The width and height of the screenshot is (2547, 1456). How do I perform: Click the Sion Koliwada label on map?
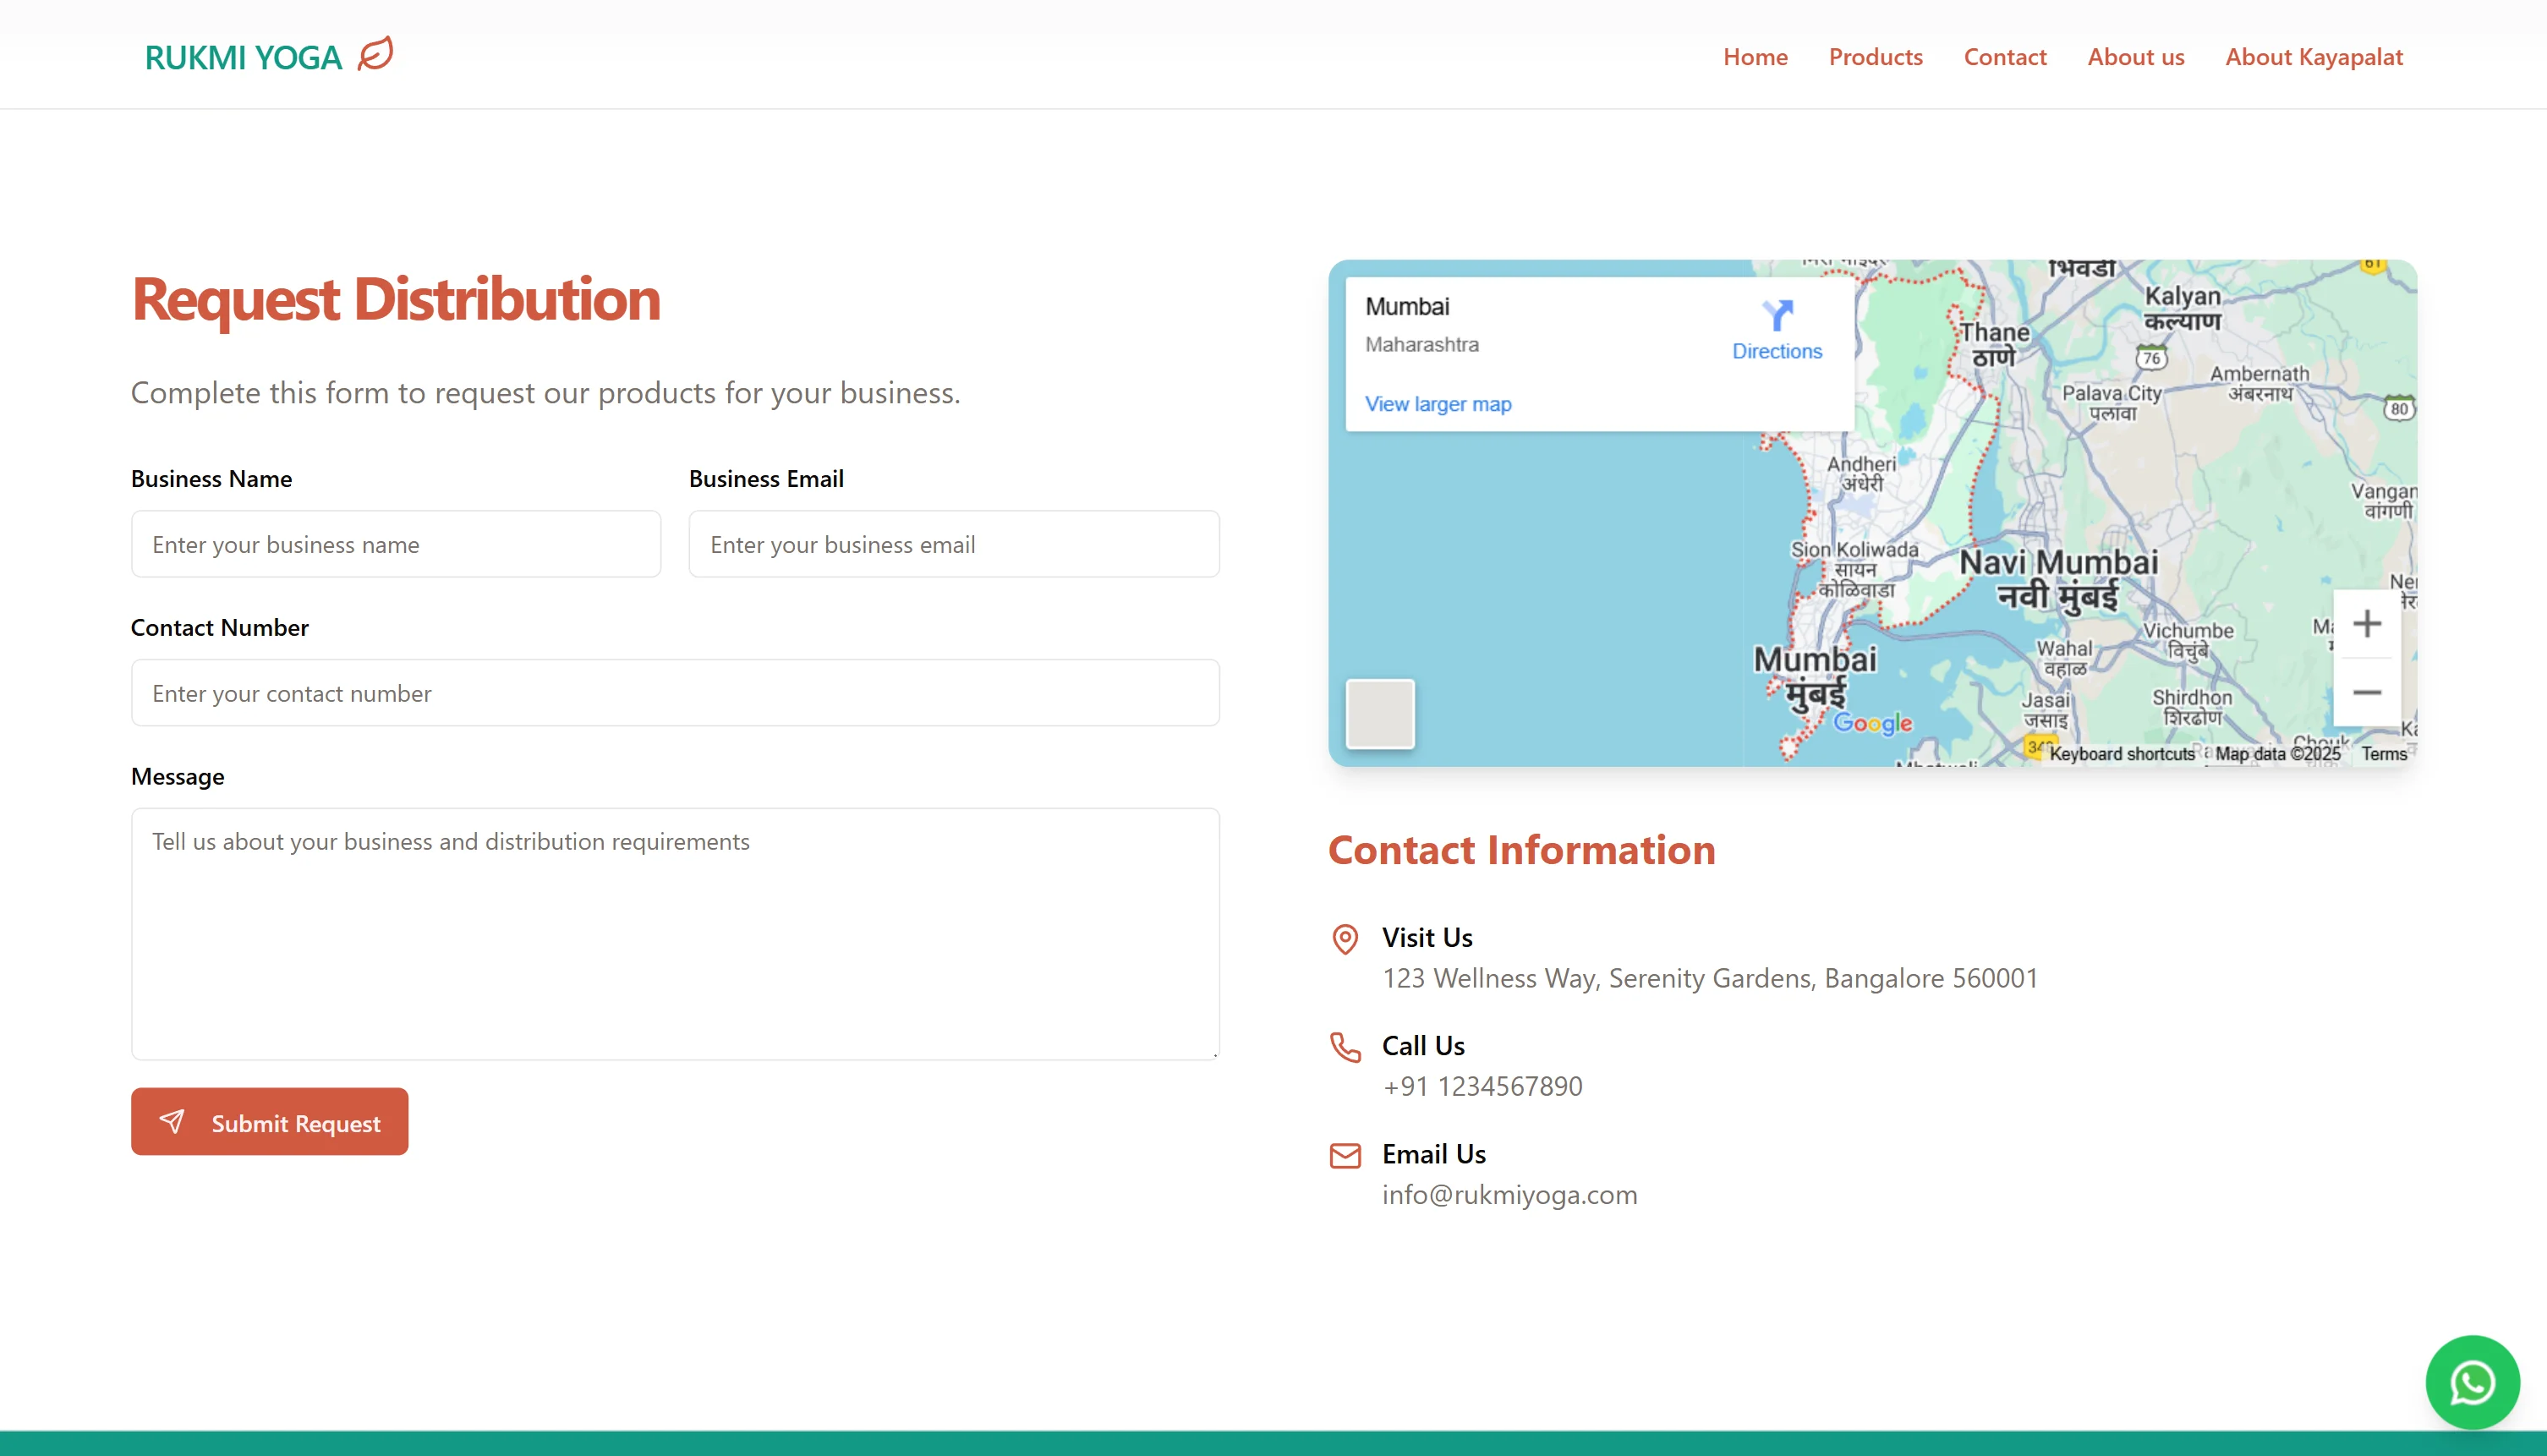click(1855, 569)
